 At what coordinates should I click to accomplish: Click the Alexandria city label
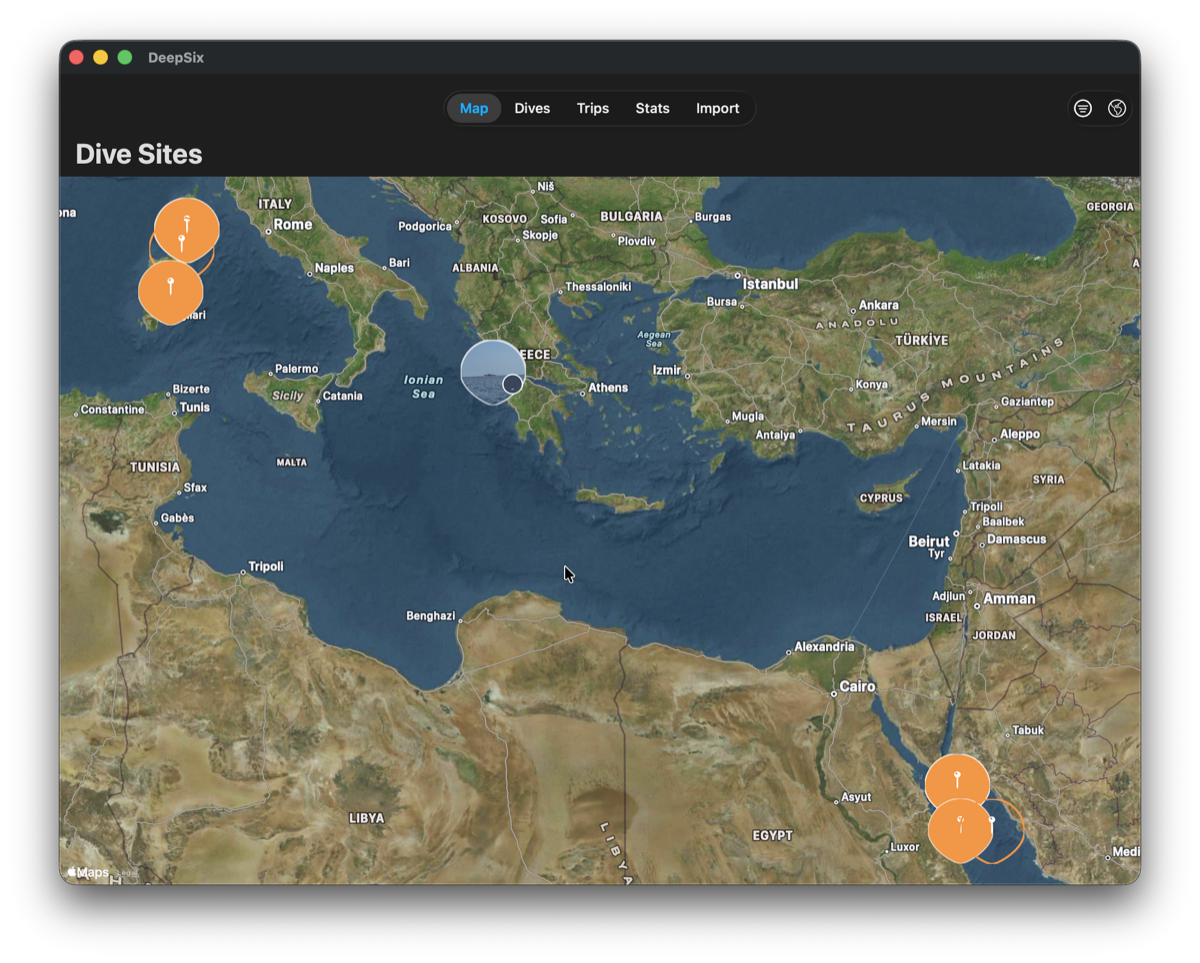824,647
